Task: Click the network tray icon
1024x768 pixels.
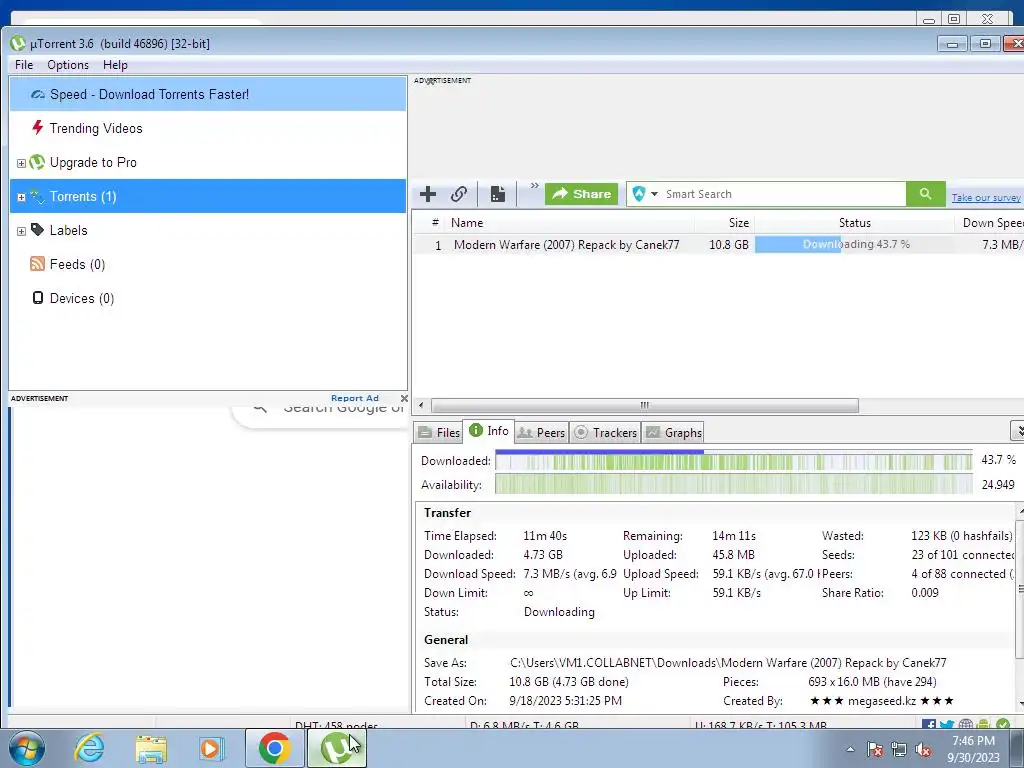Action: 899,750
